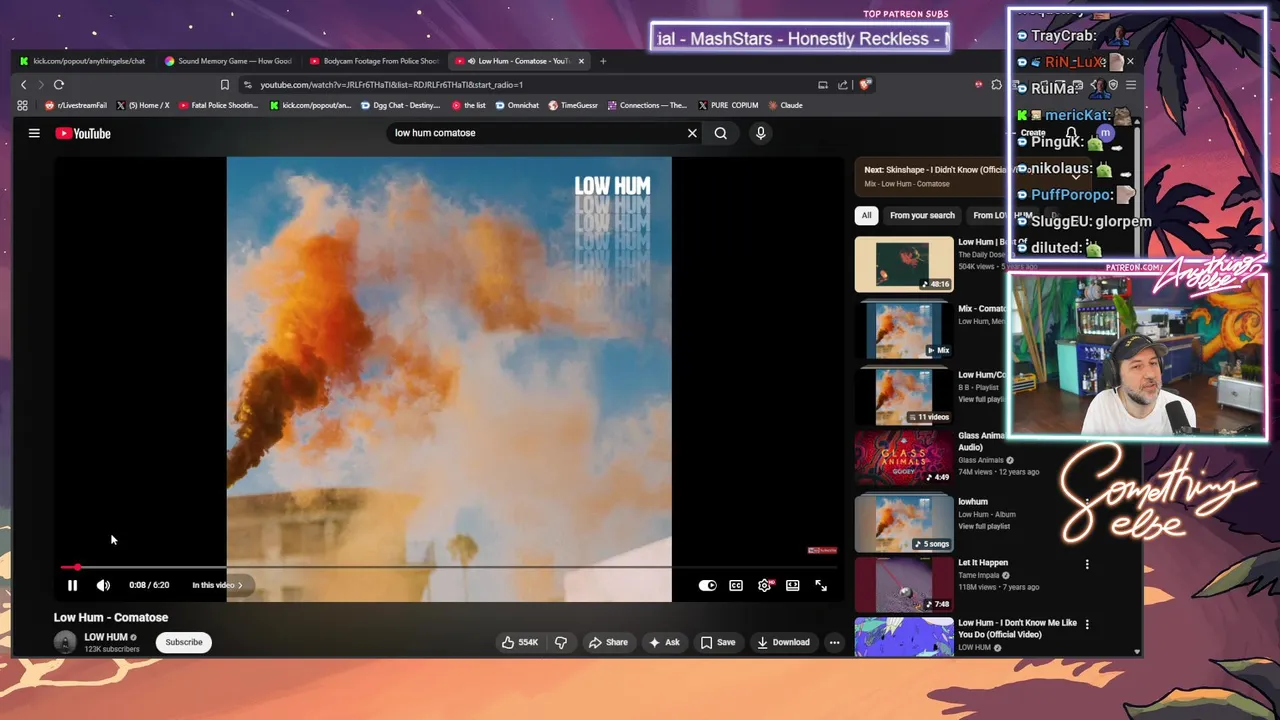This screenshot has width=1280, height=720.
Task: Save the video to a playlist
Action: coord(718,642)
